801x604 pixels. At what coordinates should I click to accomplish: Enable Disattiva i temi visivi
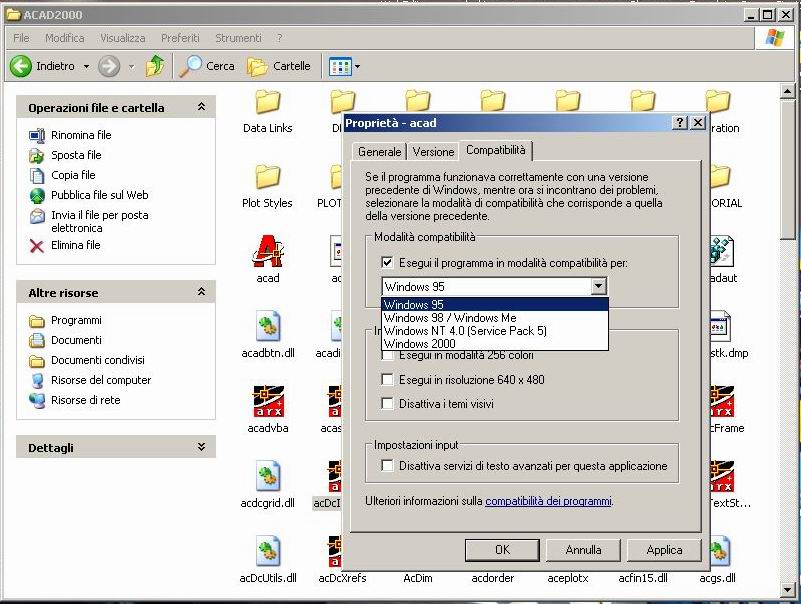pyautogui.click(x=387, y=404)
